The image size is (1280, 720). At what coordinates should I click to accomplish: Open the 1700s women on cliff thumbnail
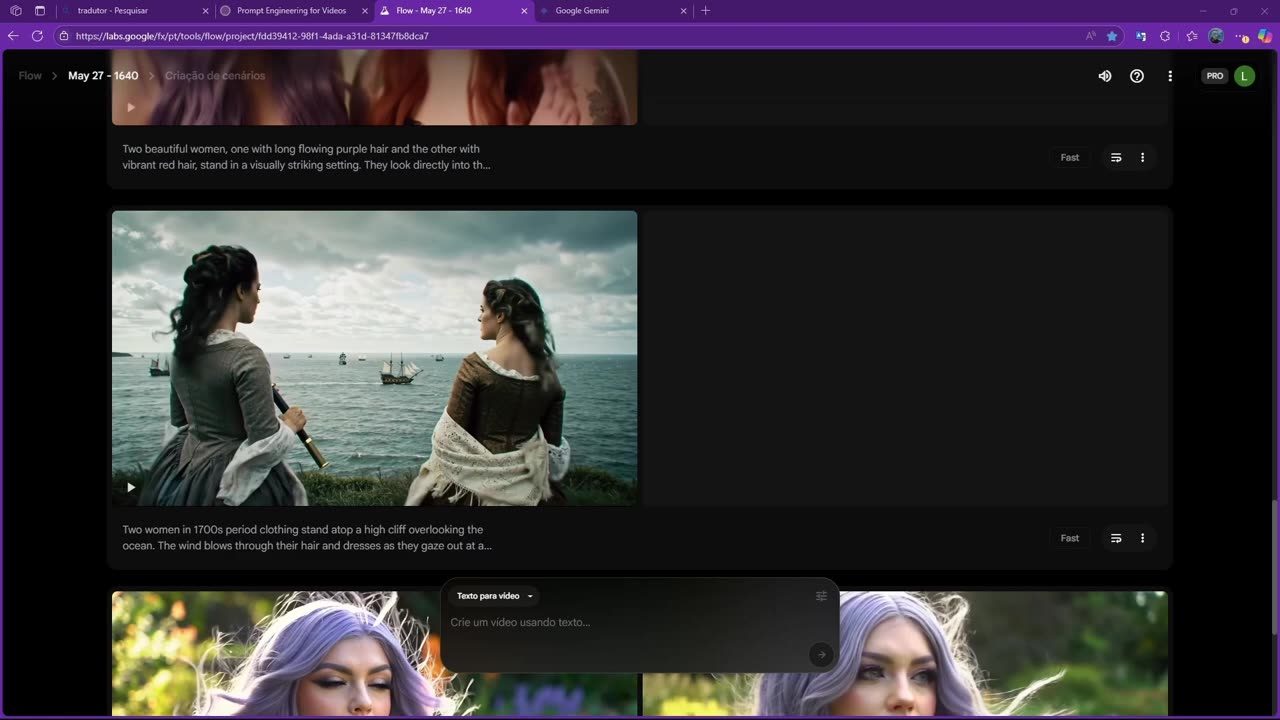point(374,358)
